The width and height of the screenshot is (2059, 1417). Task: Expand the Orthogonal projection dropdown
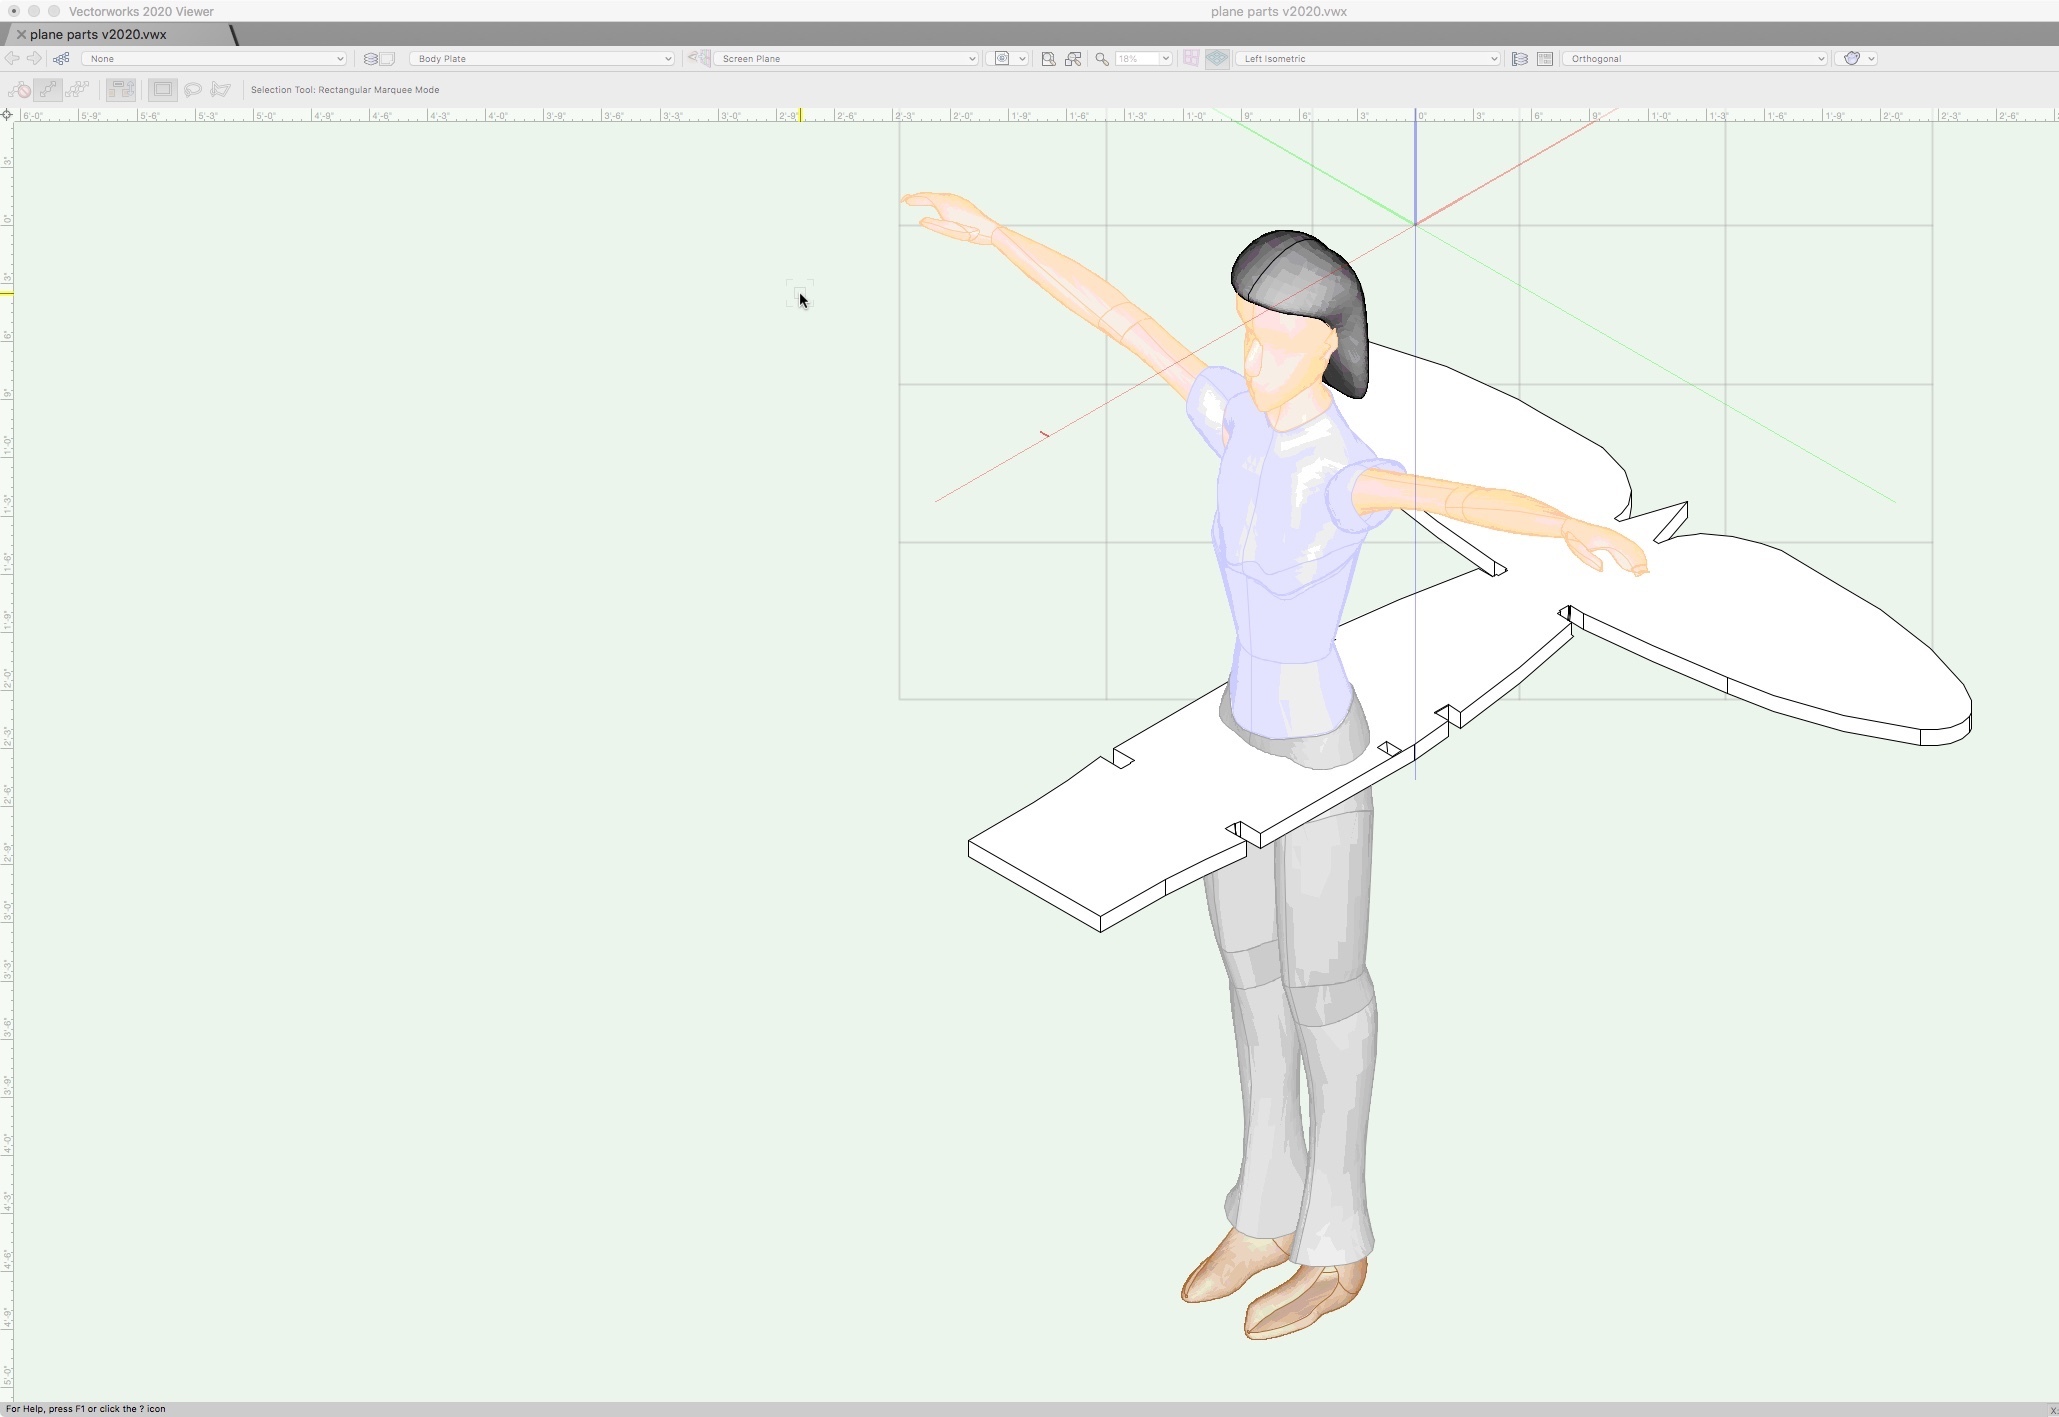coord(1694,59)
